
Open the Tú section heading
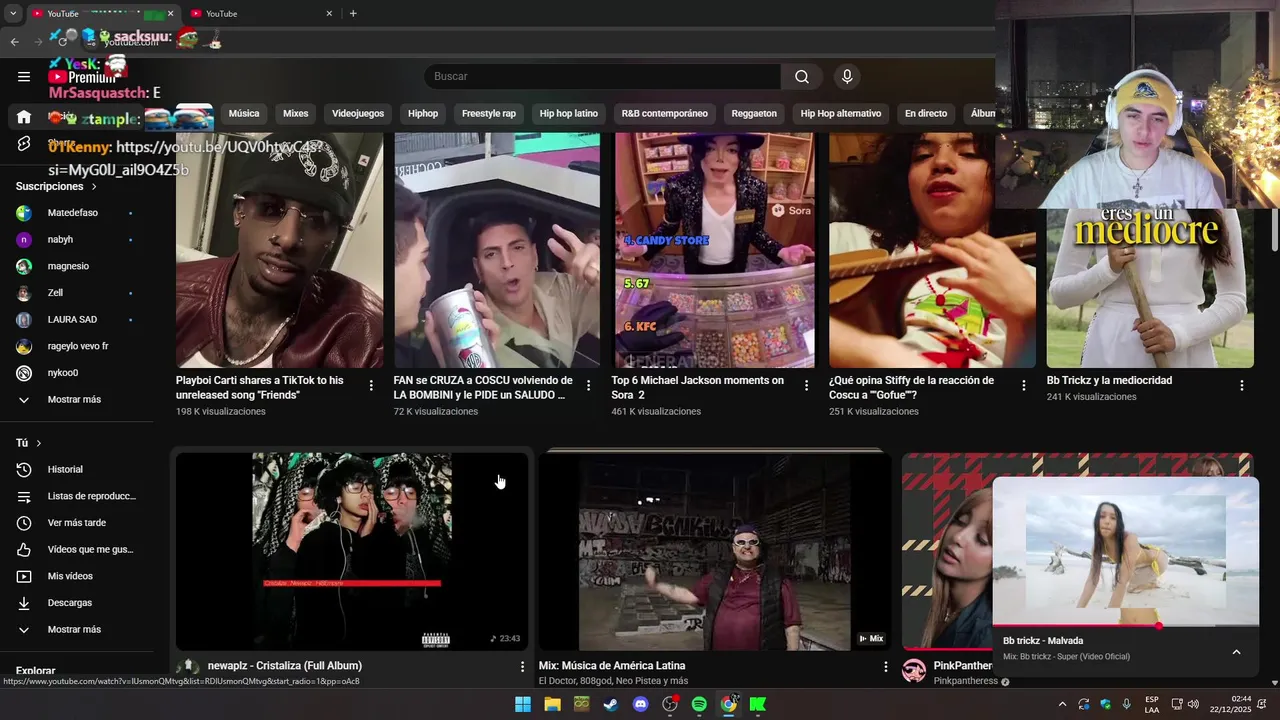pos(29,443)
